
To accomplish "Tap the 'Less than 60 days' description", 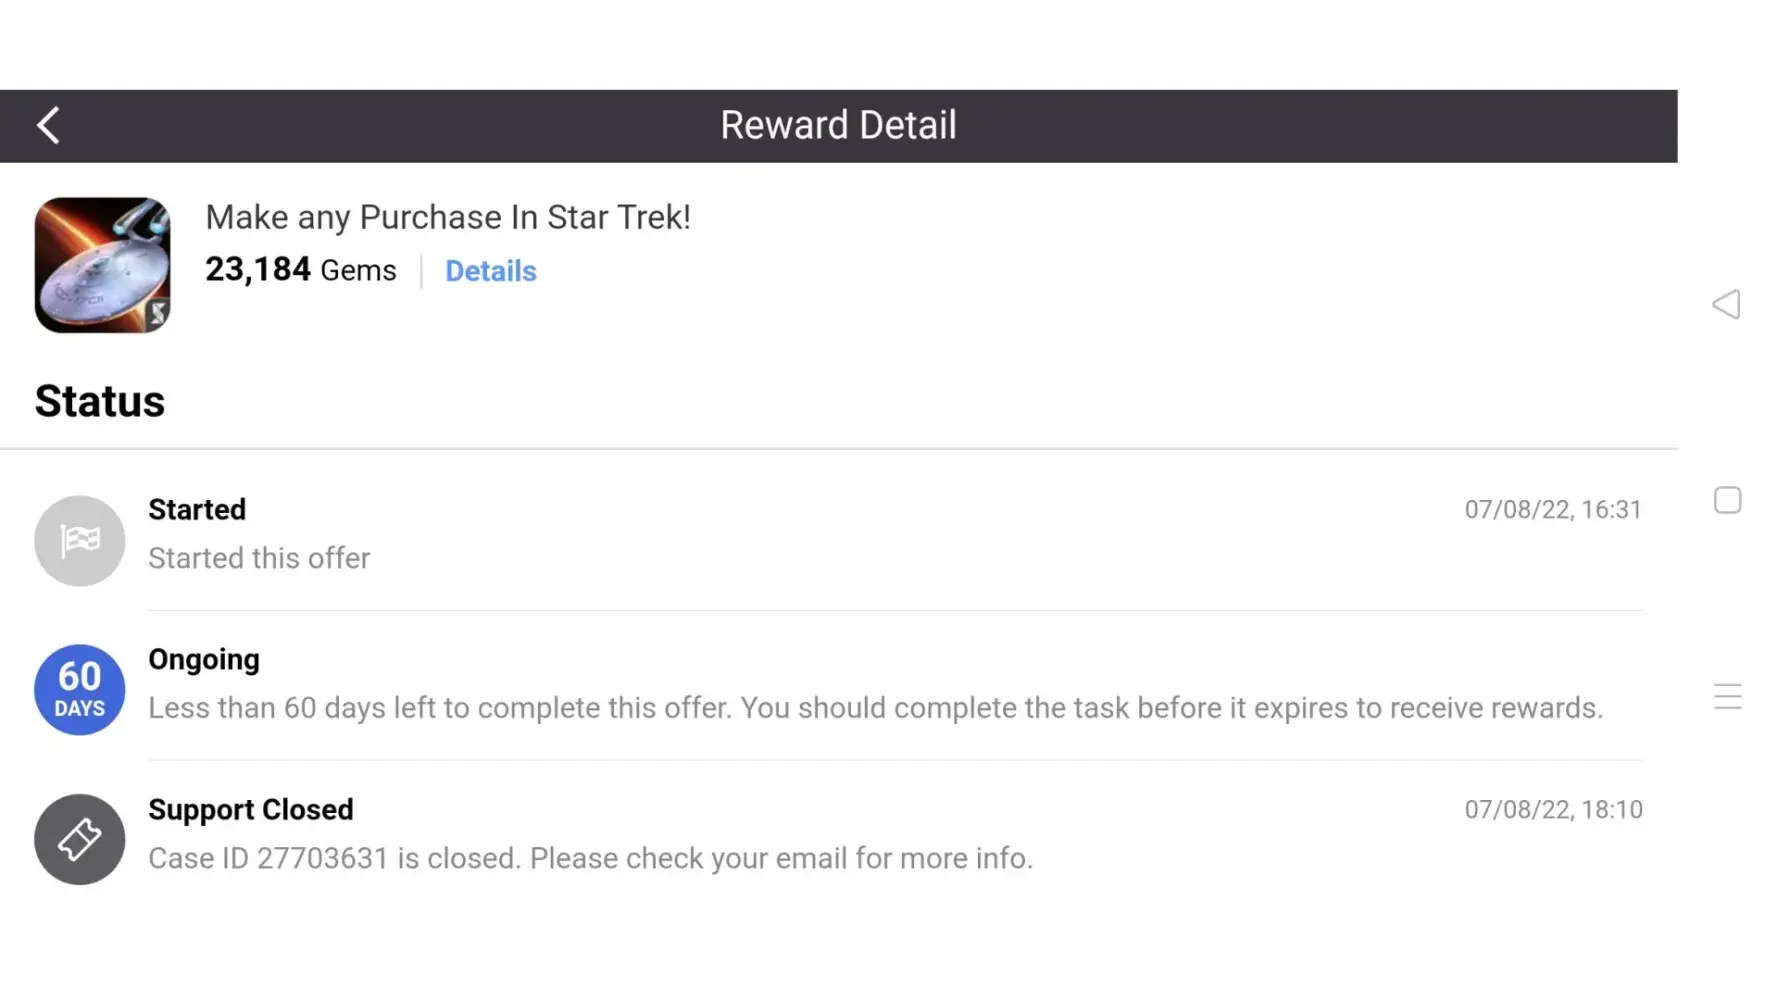I will click(x=875, y=708).
